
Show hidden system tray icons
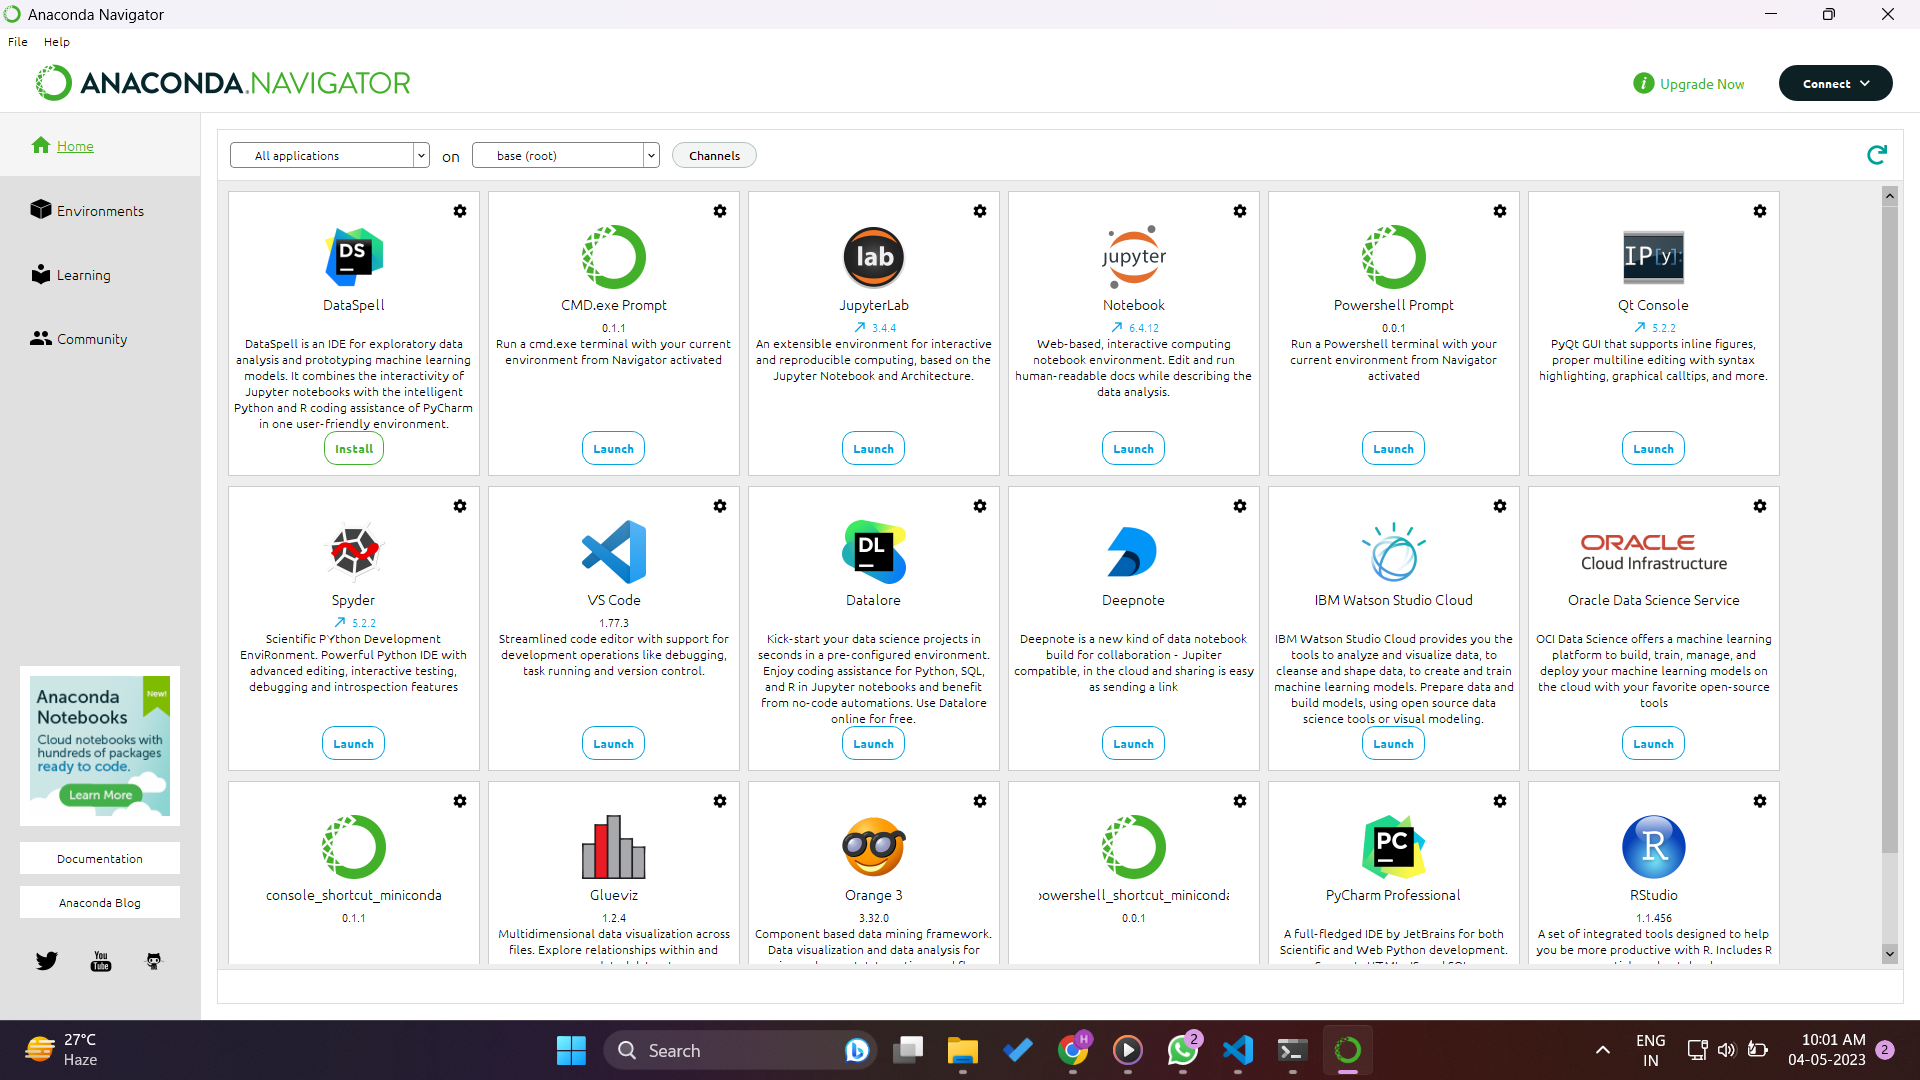(x=1603, y=1050)
